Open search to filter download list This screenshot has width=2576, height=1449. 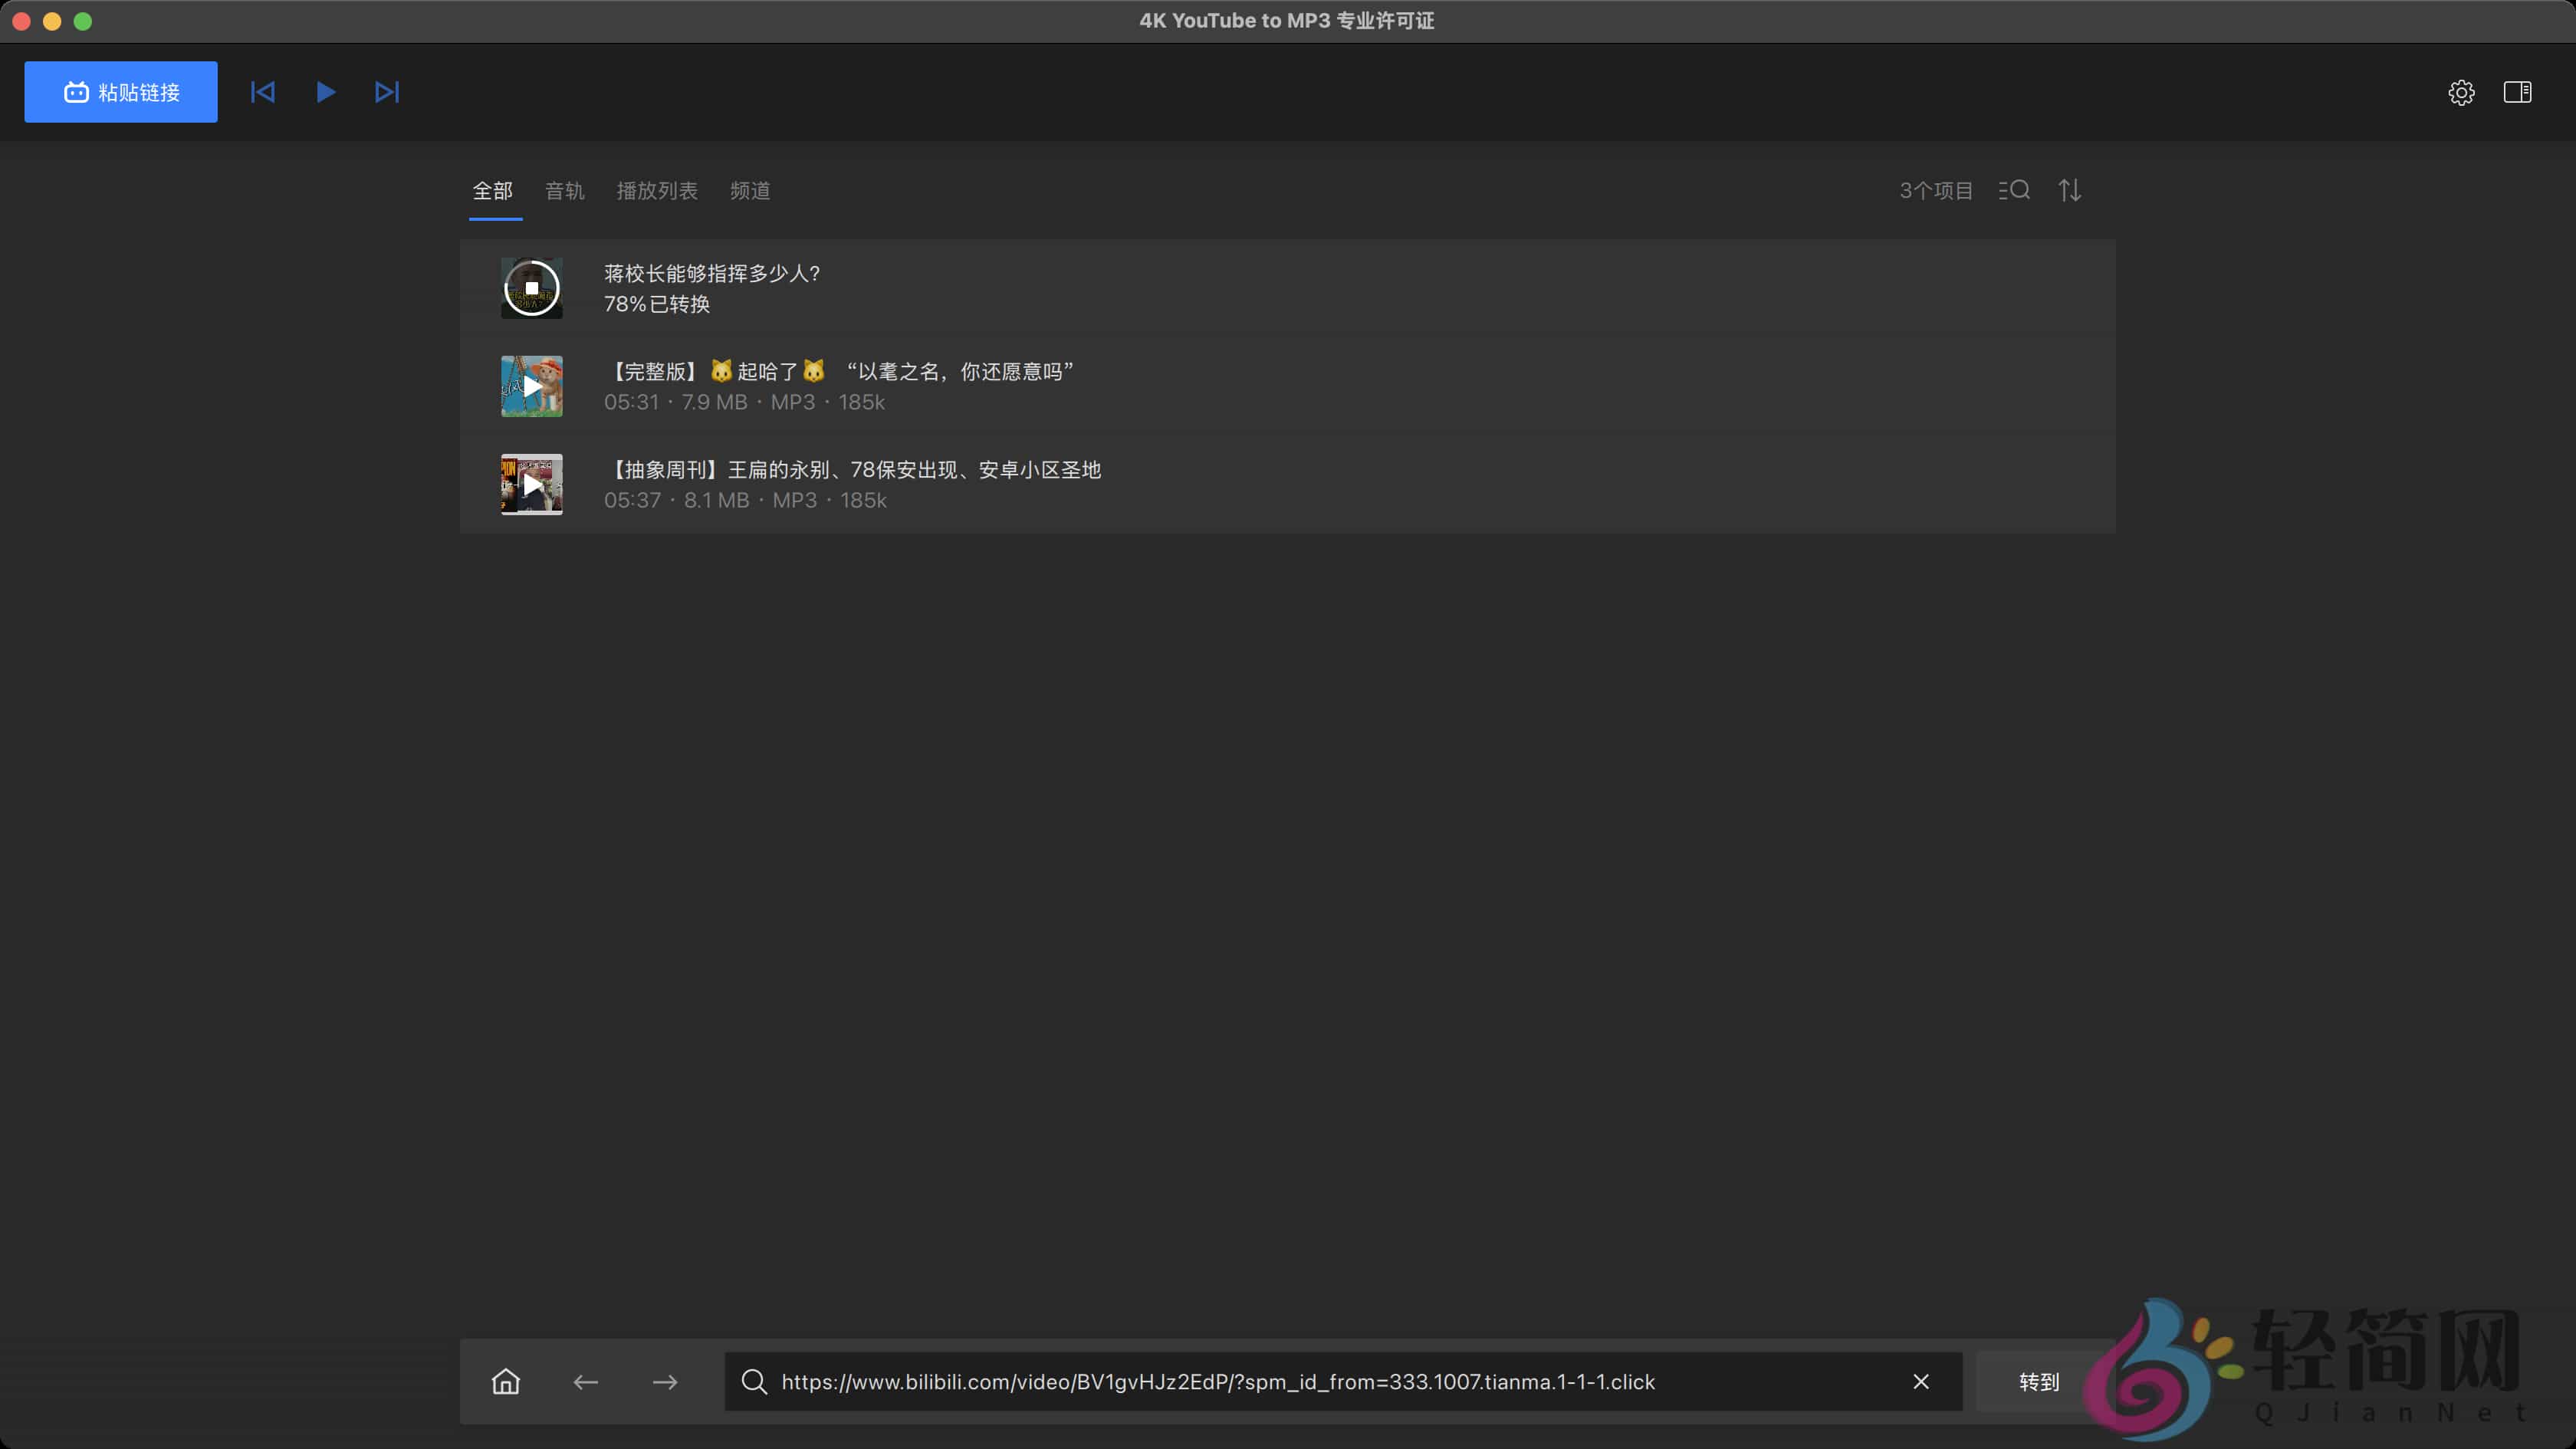tap(2015, 190)
